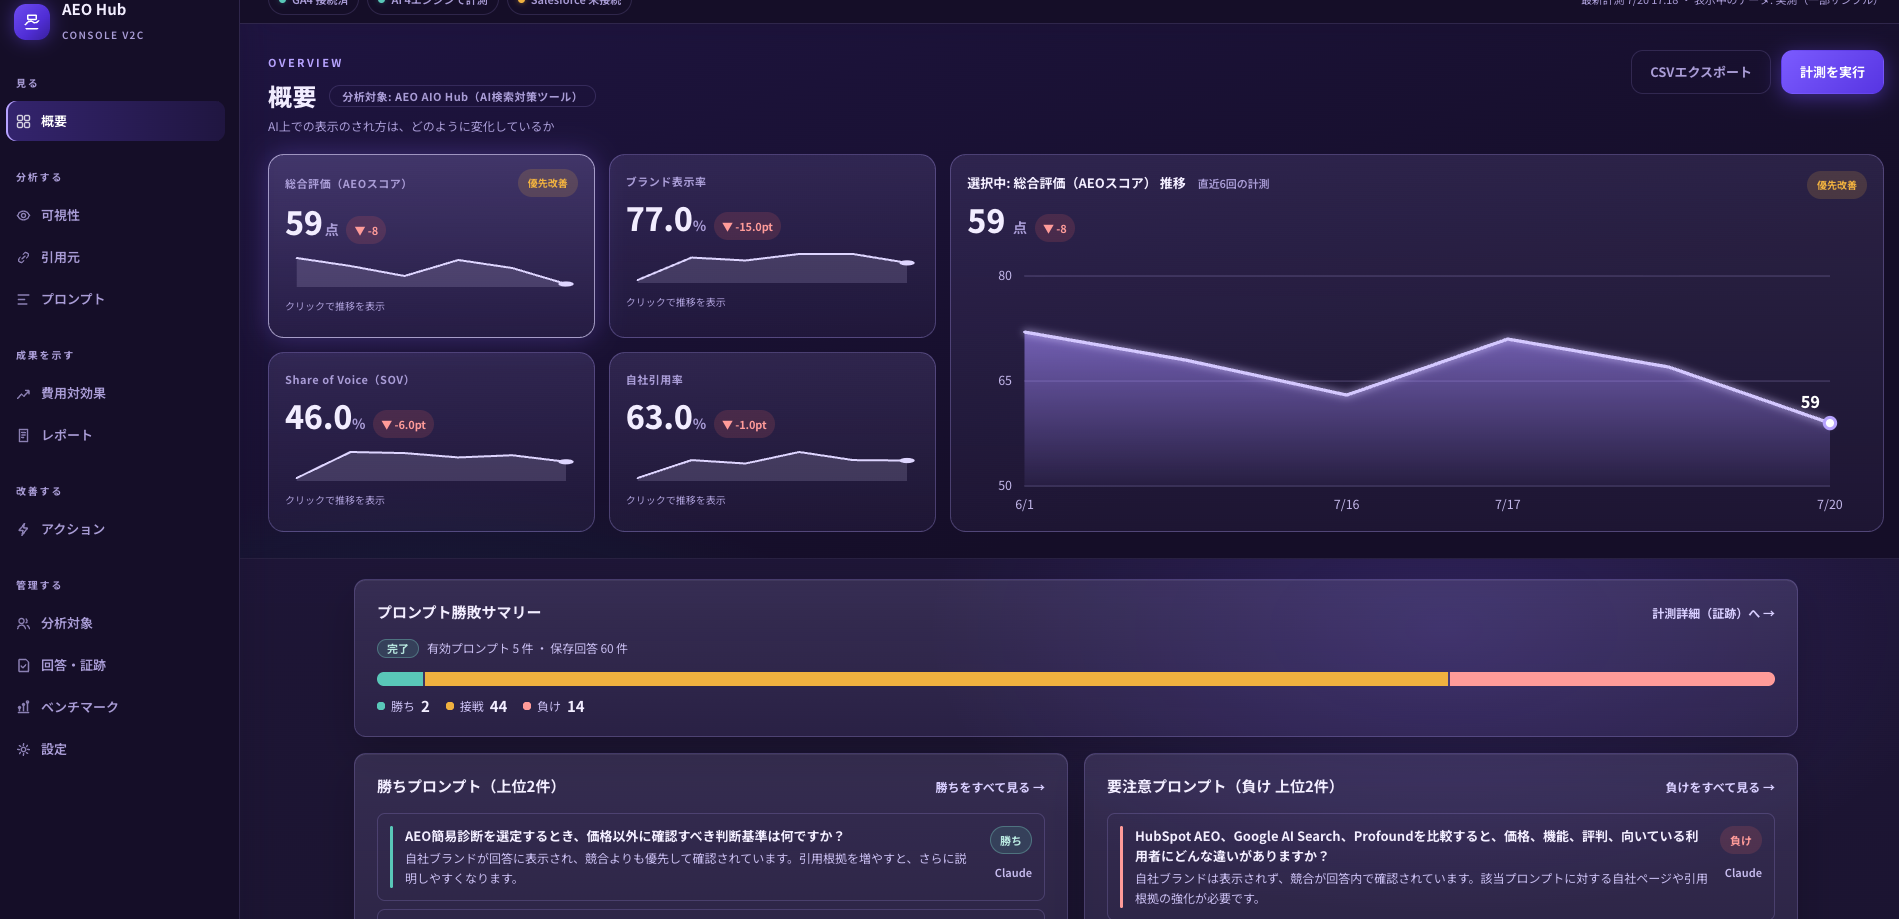The height and width of the screenshot is (919, 1899).
Task: Click the AEO Hub logo icon
Action: (x=32, y=21)
